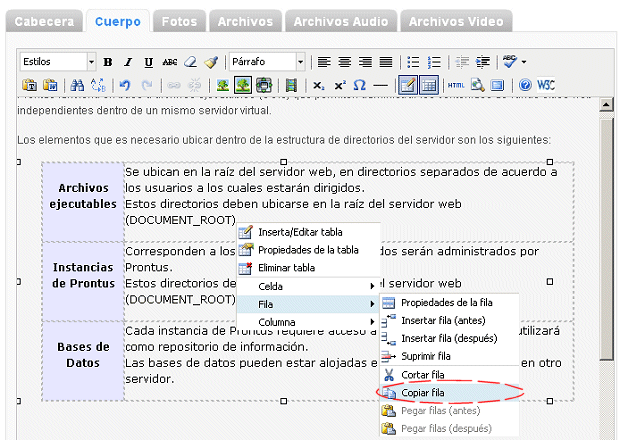Image resolution: width=620 pixels, height=440 pixels.
Task: Select Eliminar tabla menu entry
Action: coord(308,268)
